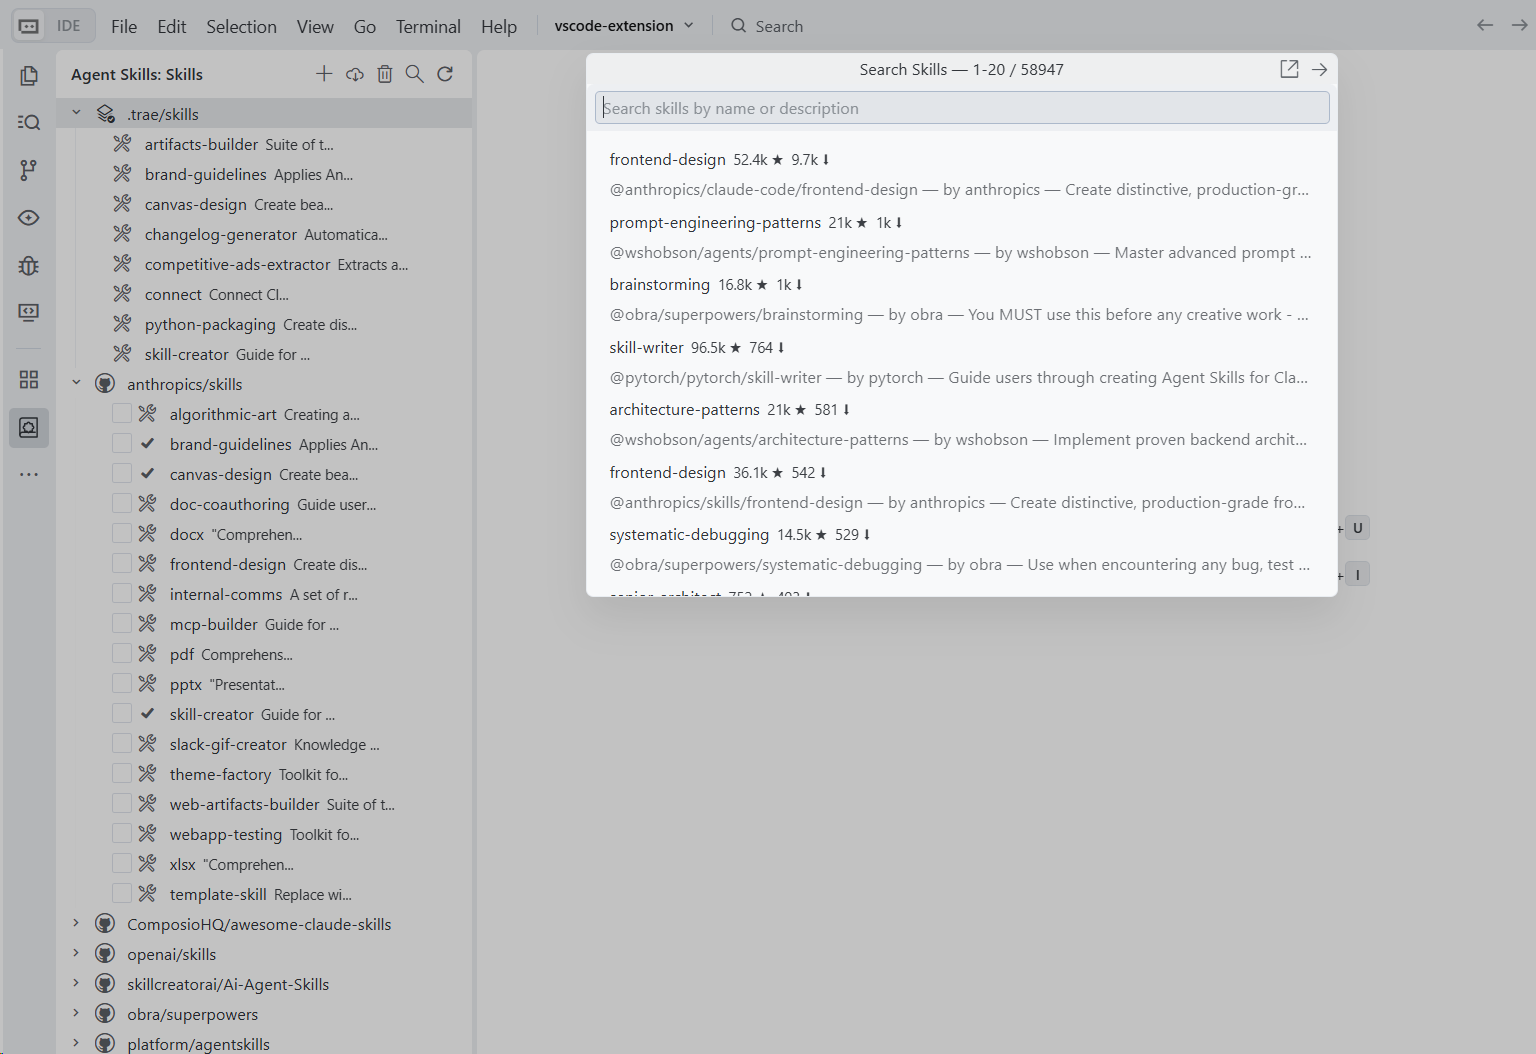Image resolution: width=1536 pixels, height=1054 pixels.
Task: Toggle the docx skill checkbox
Action: 122,534
